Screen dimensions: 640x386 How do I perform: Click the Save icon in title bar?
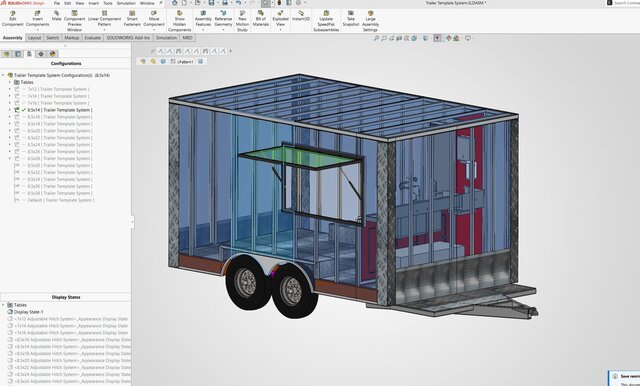[211, 3]
